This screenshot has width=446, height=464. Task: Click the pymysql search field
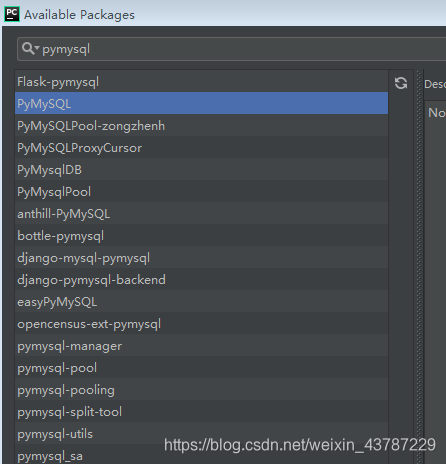pos(233,49)
